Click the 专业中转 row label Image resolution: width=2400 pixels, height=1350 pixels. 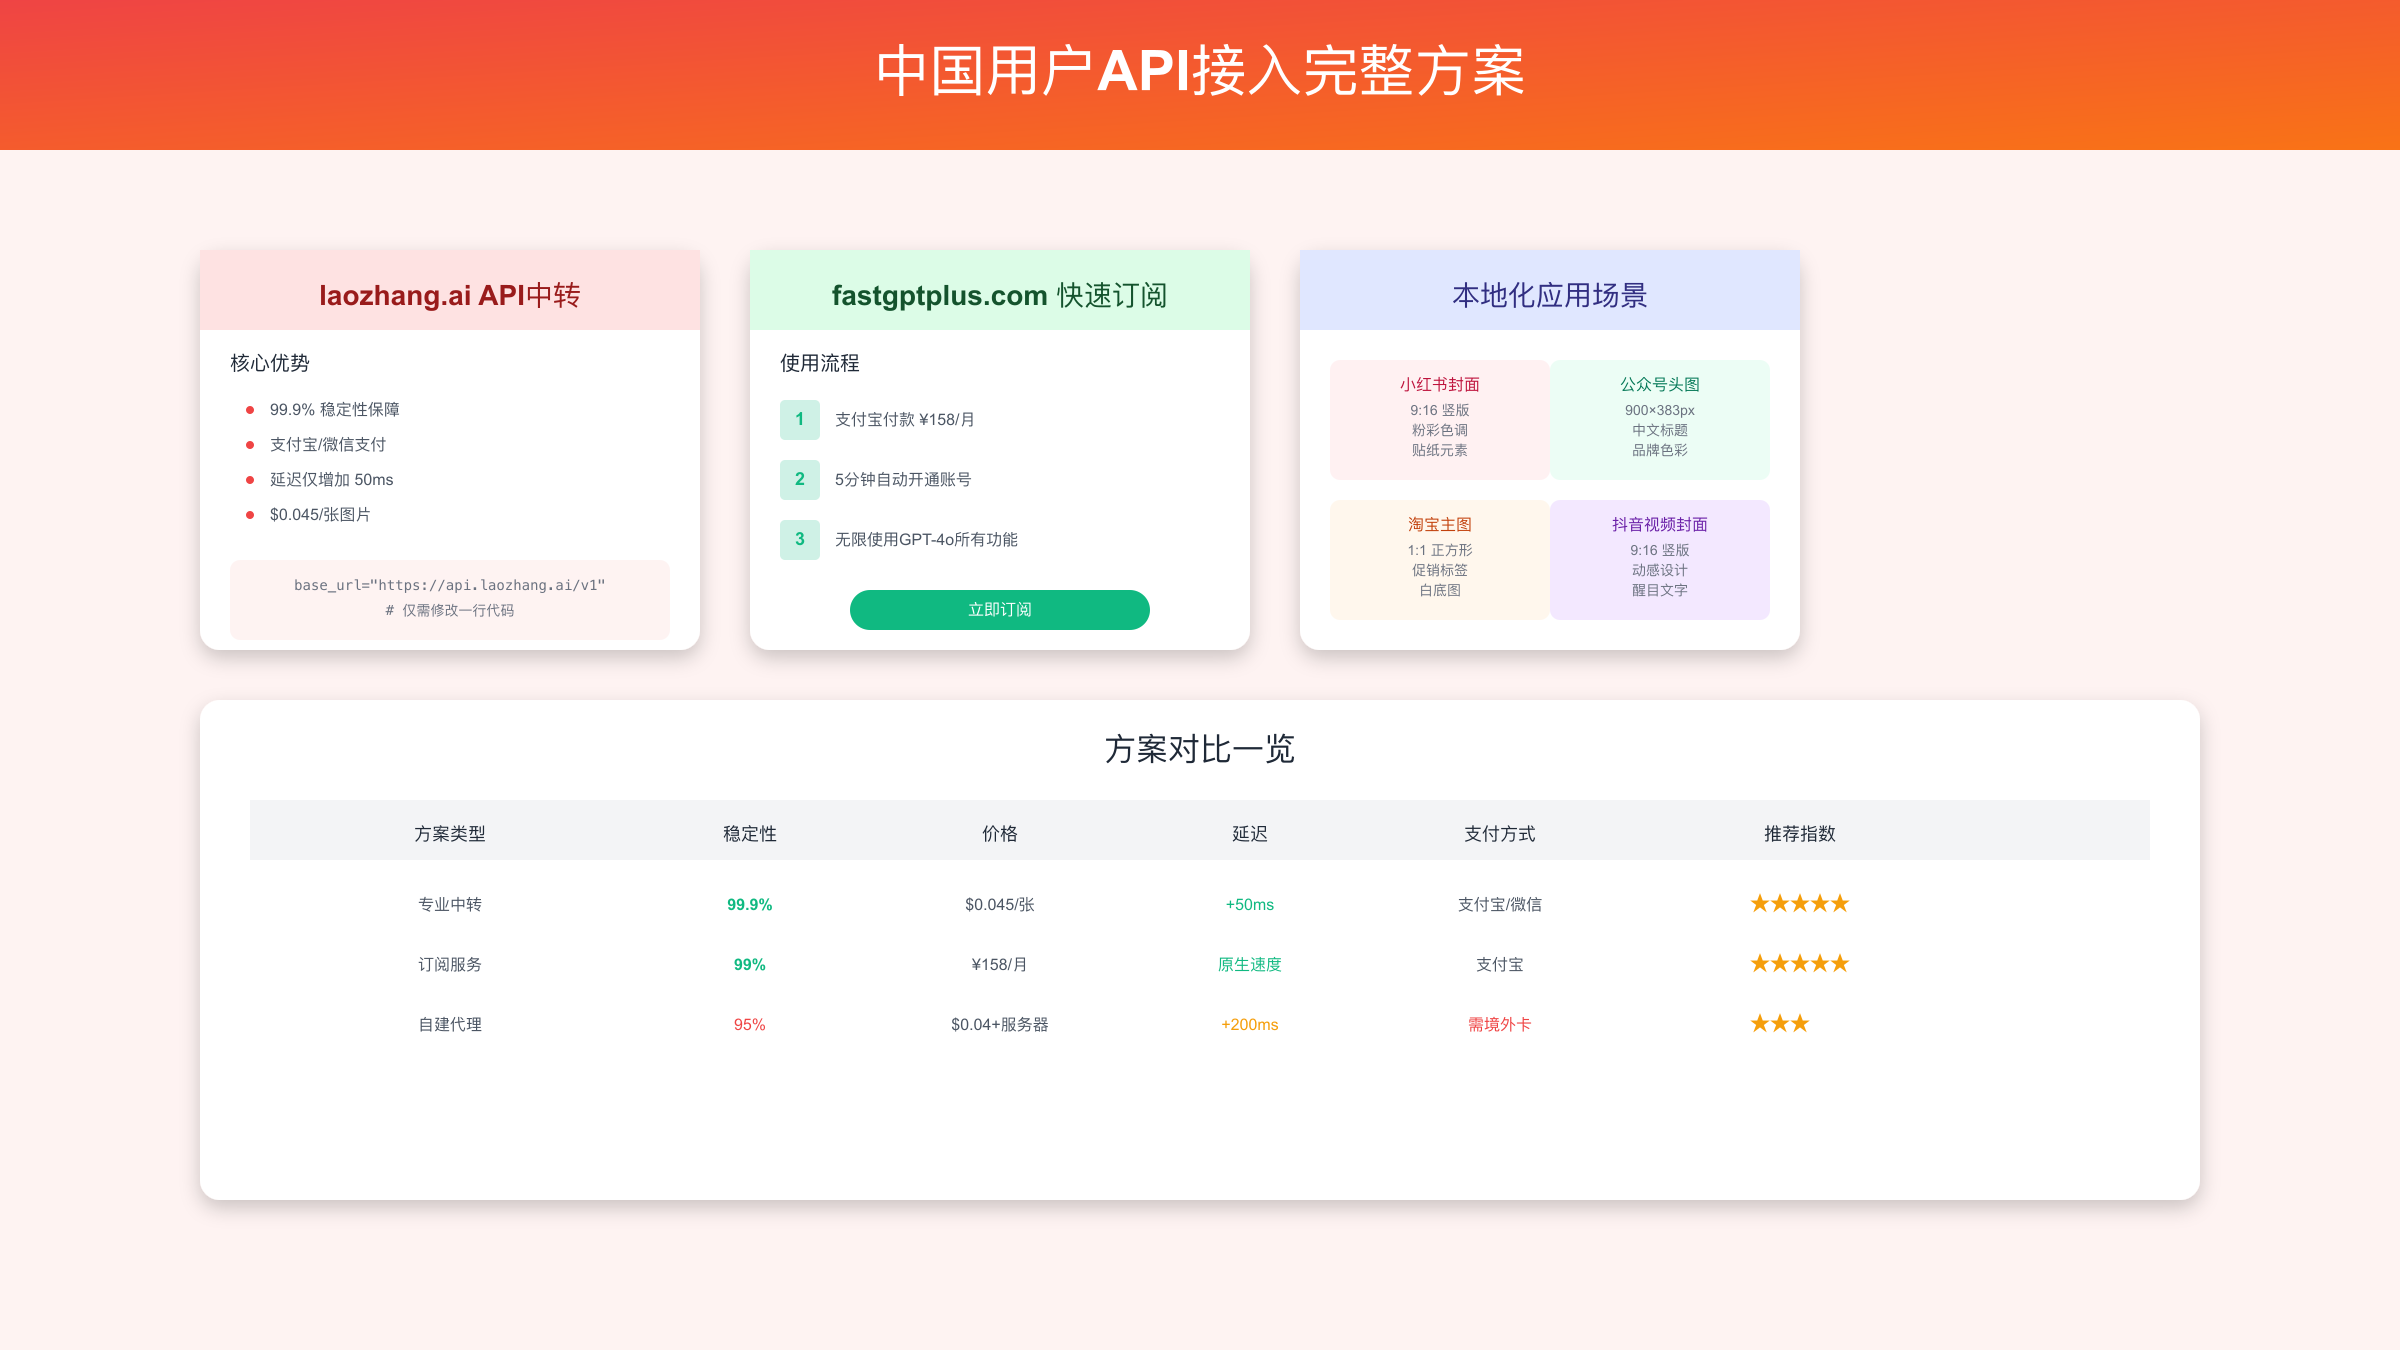point(450,905)
